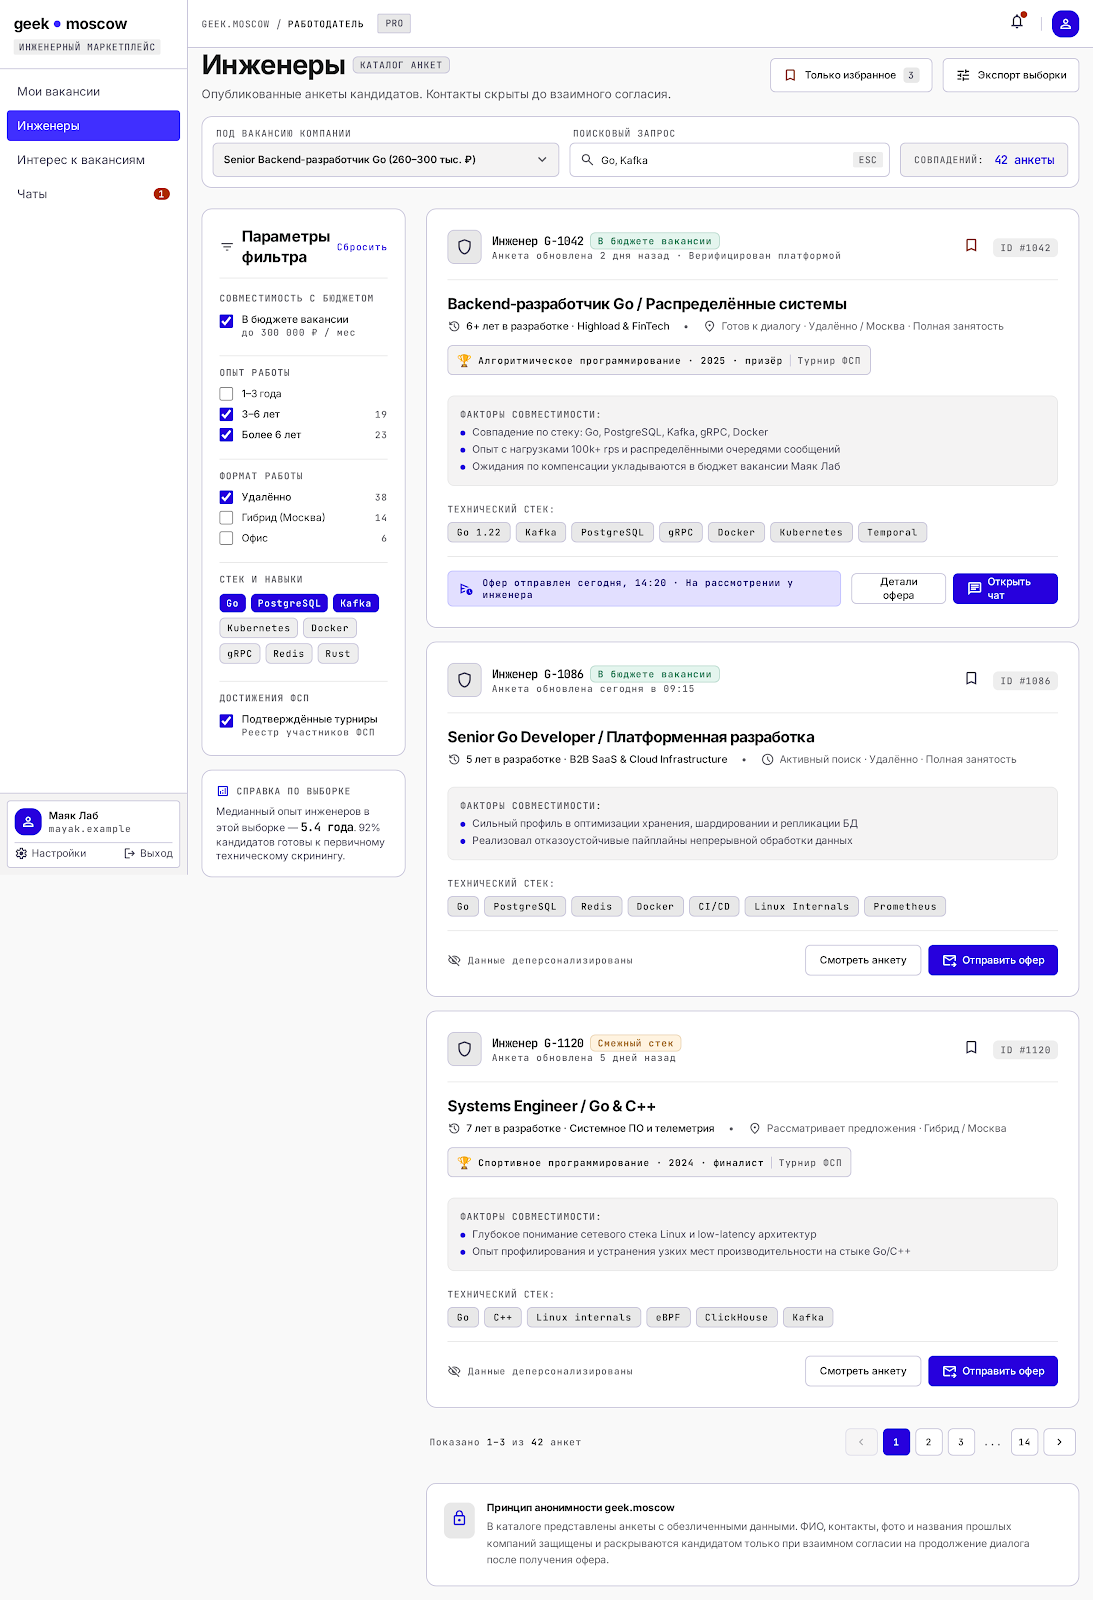Click the ESC key hint in search

click(x=868, y=160)
